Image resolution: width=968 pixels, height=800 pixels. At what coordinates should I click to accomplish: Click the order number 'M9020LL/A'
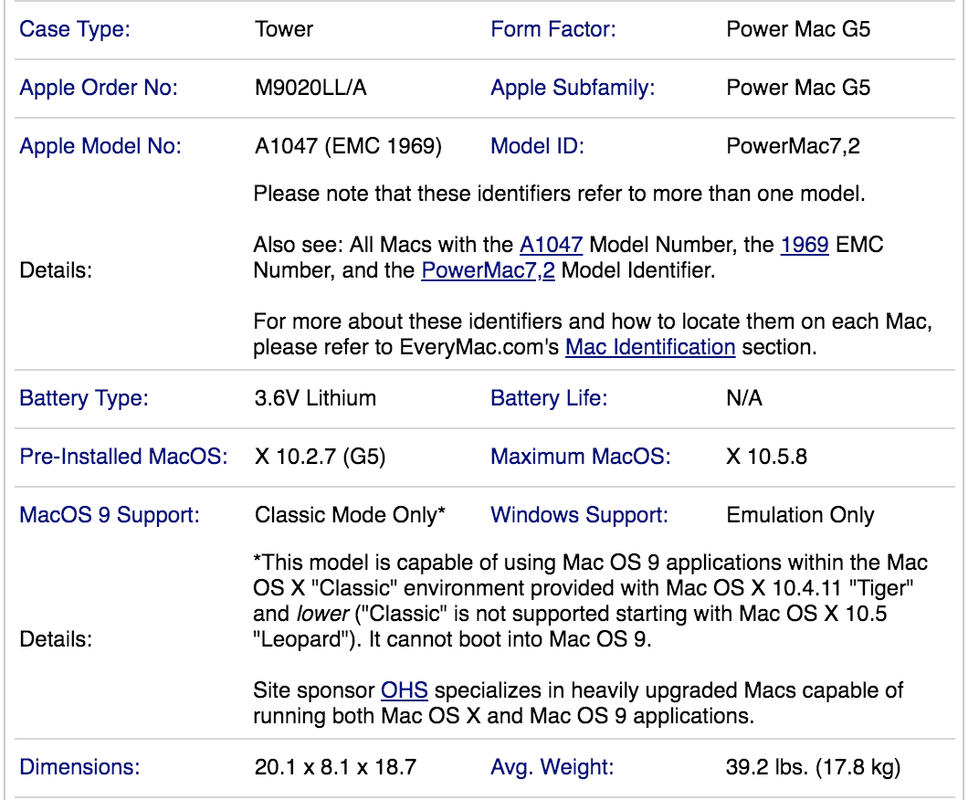point(311,88)
